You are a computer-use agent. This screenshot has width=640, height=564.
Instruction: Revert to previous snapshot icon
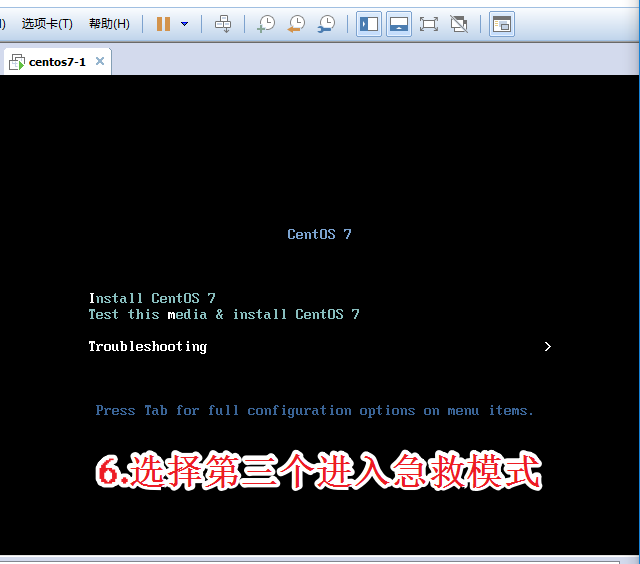pyautogui.click(x=296, y=24)
